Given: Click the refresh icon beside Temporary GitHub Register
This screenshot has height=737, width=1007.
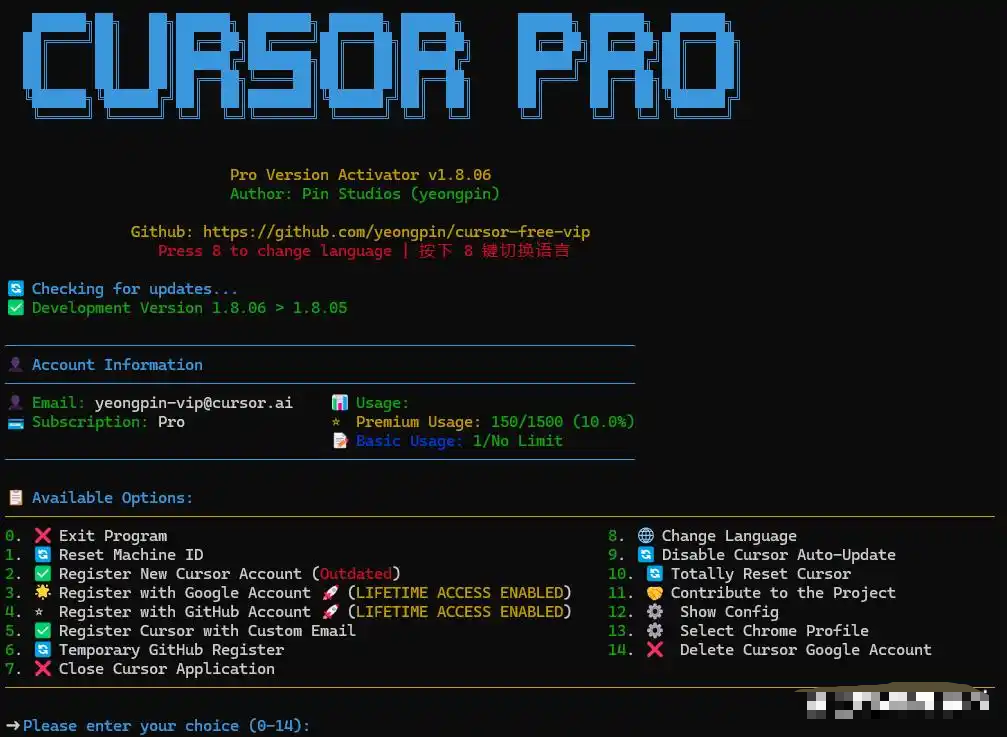Looking at the screenshot, I should tap(42, 650).
